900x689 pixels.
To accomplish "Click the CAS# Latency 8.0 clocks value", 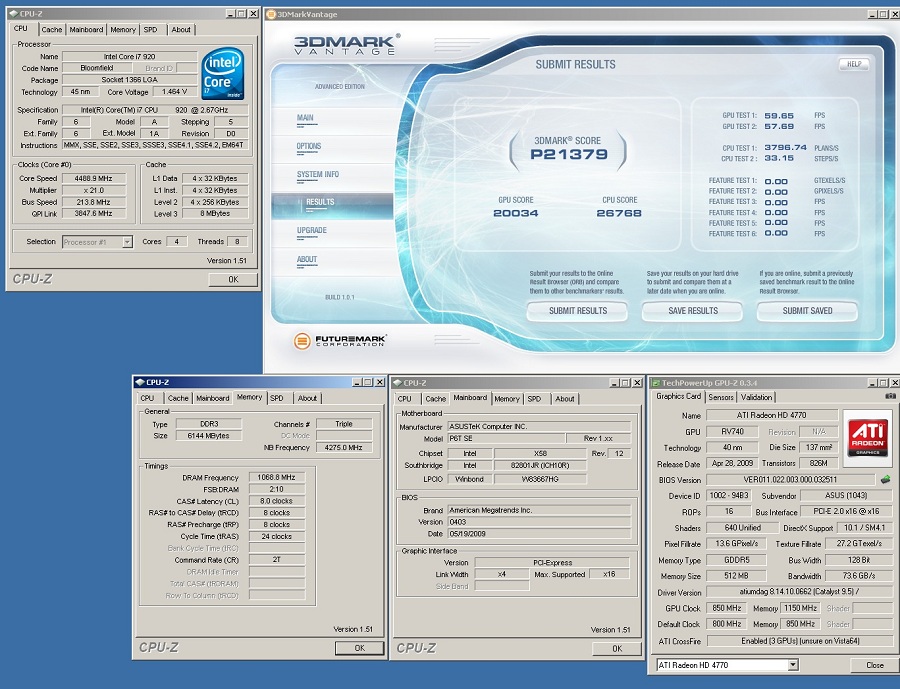I will pyautogui.click(x=277, y=501).
